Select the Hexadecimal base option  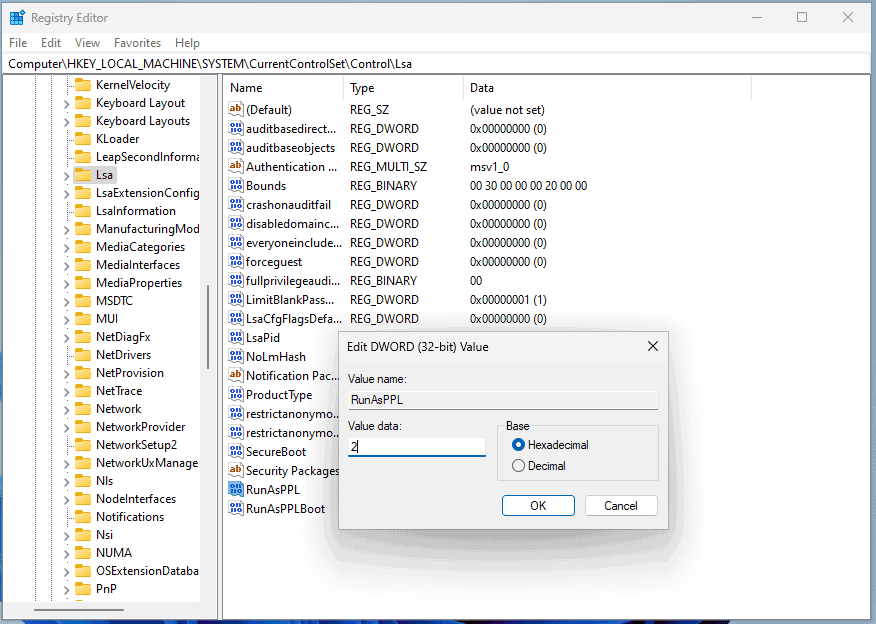[x=518, y=445]
